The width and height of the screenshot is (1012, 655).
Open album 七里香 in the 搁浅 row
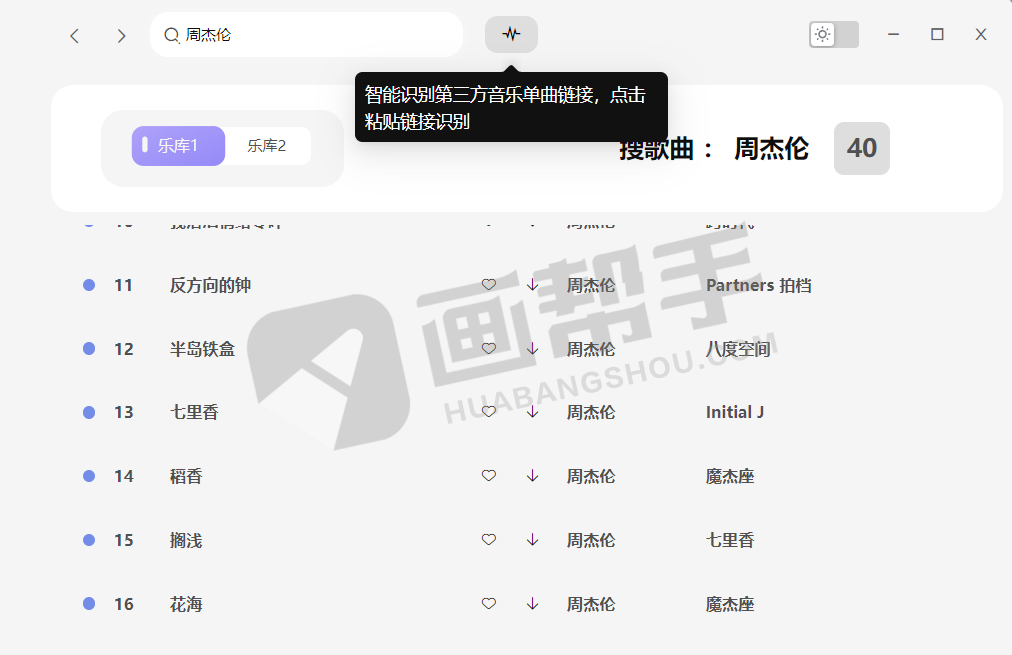pyautogui.click(x=730, y=540)
